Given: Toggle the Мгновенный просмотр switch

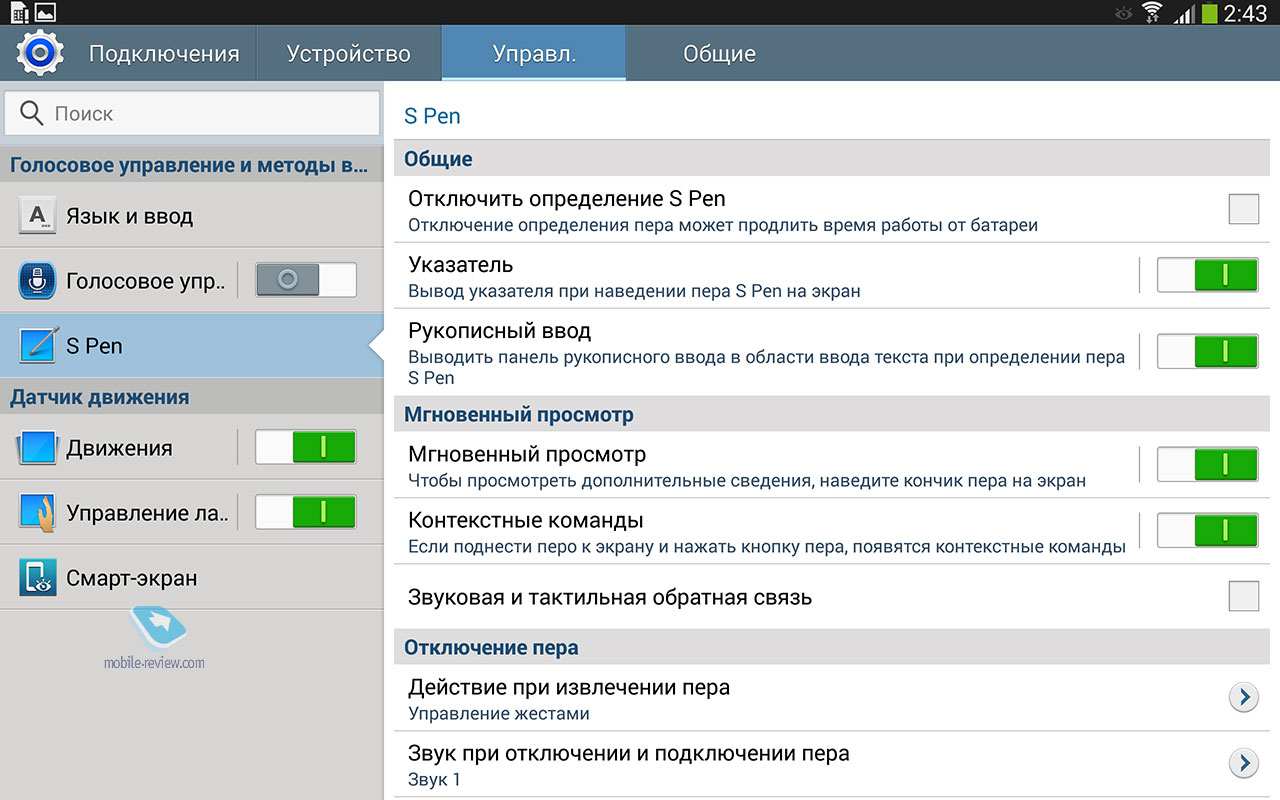Looking at the screenshot, I should [1207, 465].
